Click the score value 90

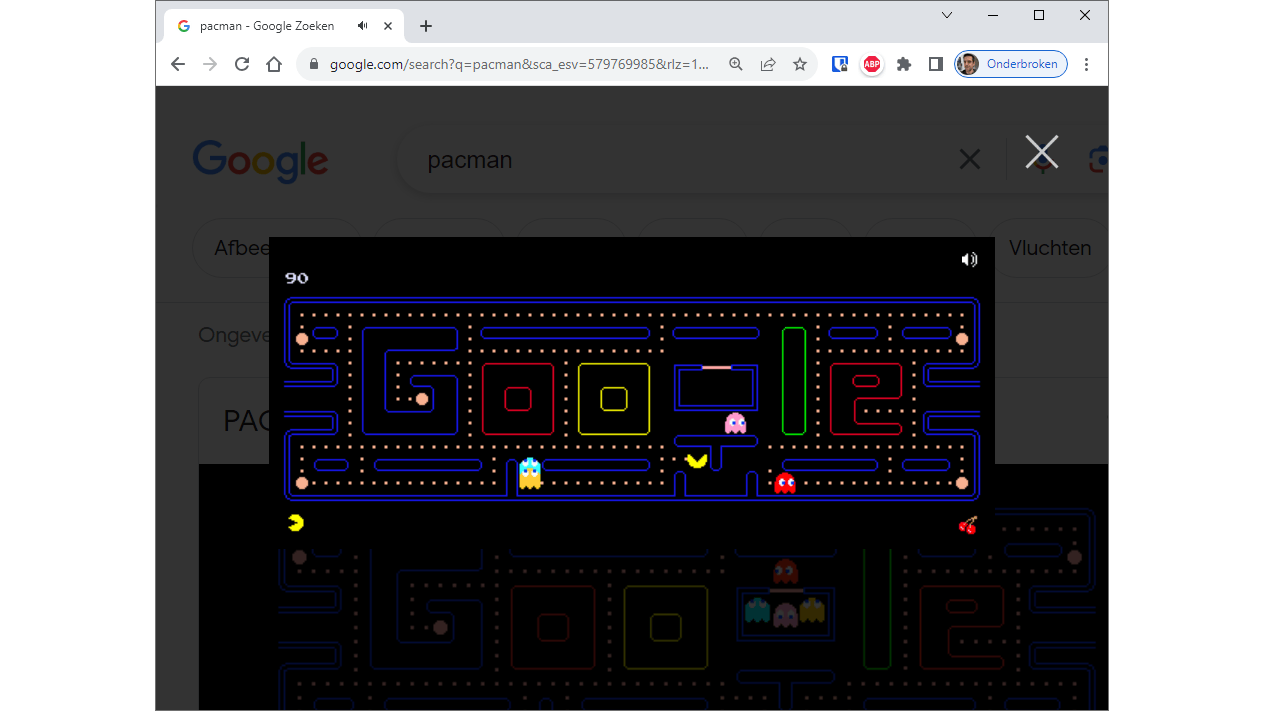click(296, 278)
